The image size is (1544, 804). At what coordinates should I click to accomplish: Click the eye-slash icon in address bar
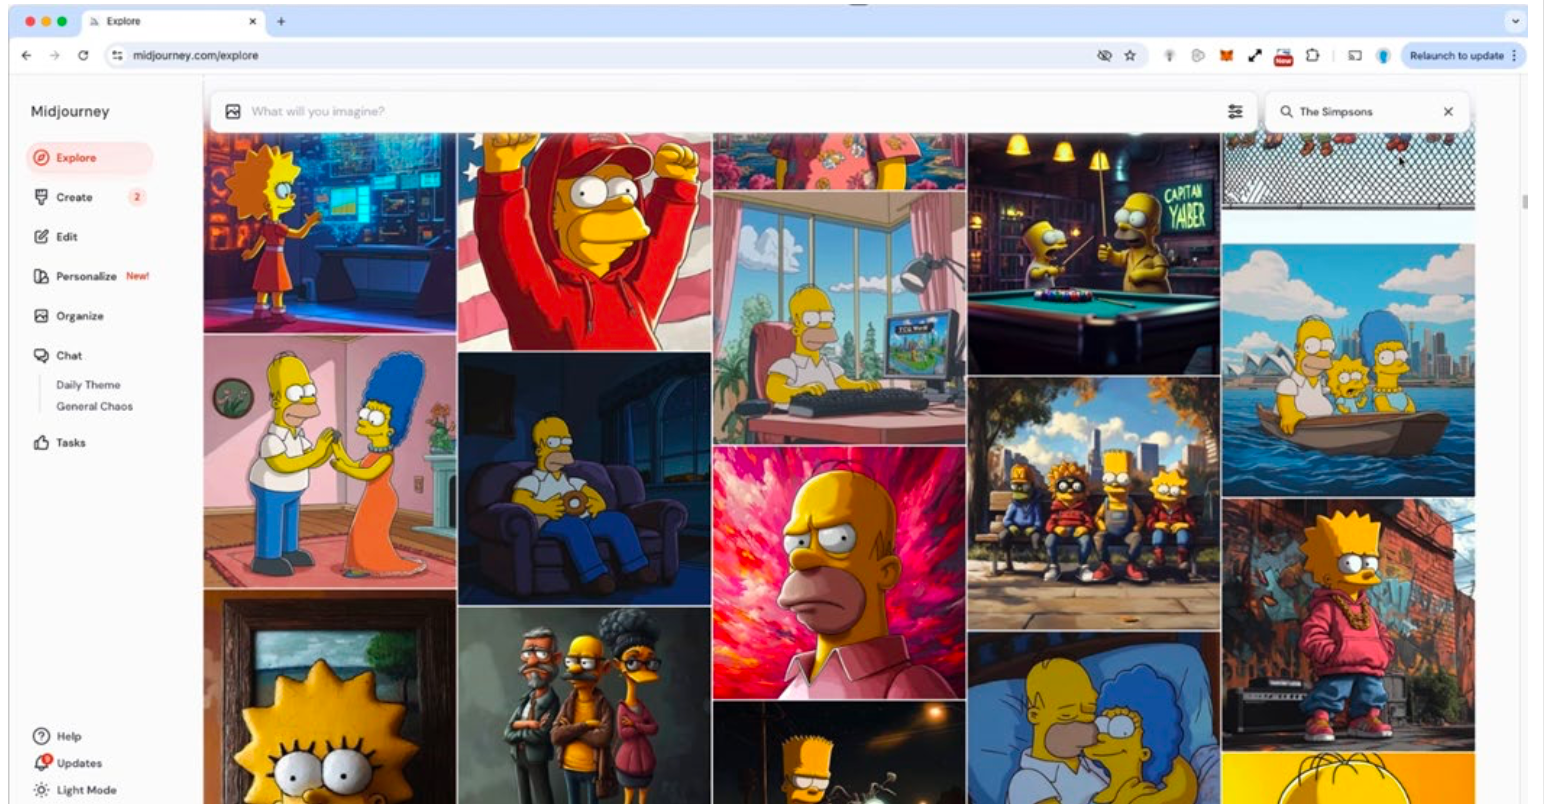(1104, 56)
